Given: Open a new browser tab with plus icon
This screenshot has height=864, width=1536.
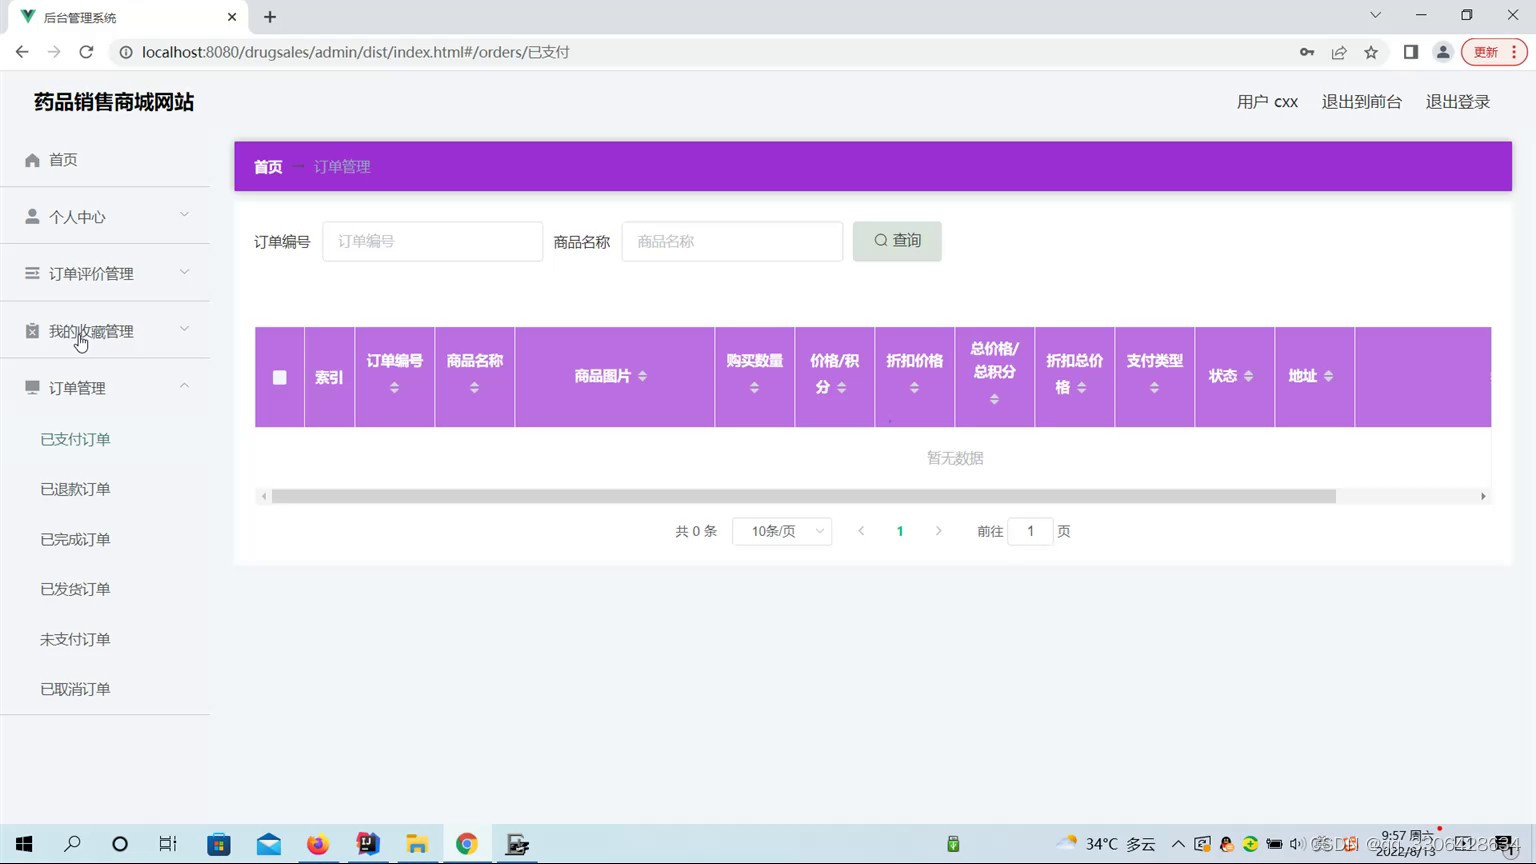Looking at the screenshot, I should coord(270,17).
